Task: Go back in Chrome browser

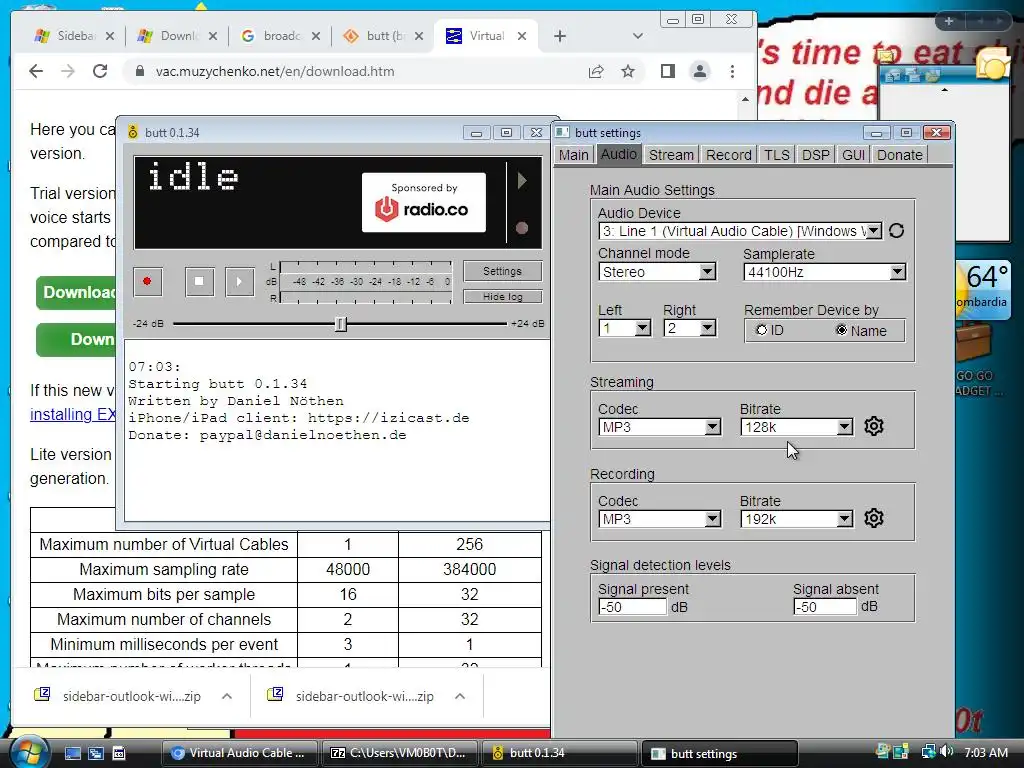Action: pos(37,71)
